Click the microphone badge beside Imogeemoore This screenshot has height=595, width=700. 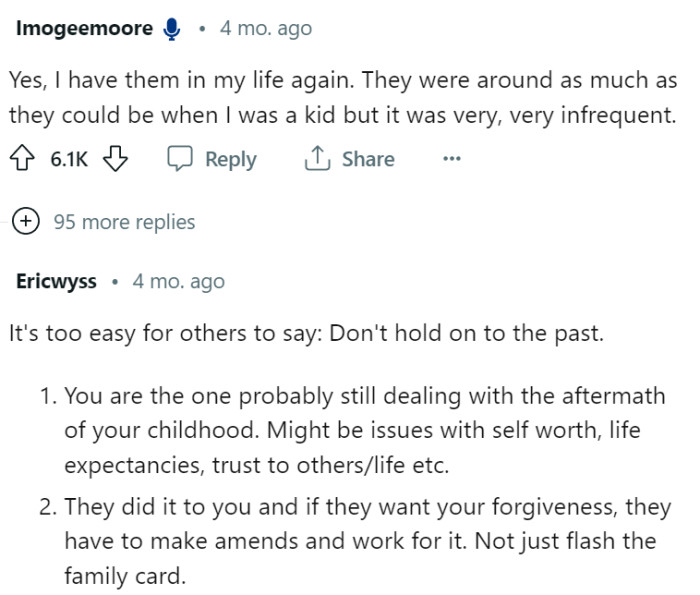pyautogui.click(x=171, y=29)
